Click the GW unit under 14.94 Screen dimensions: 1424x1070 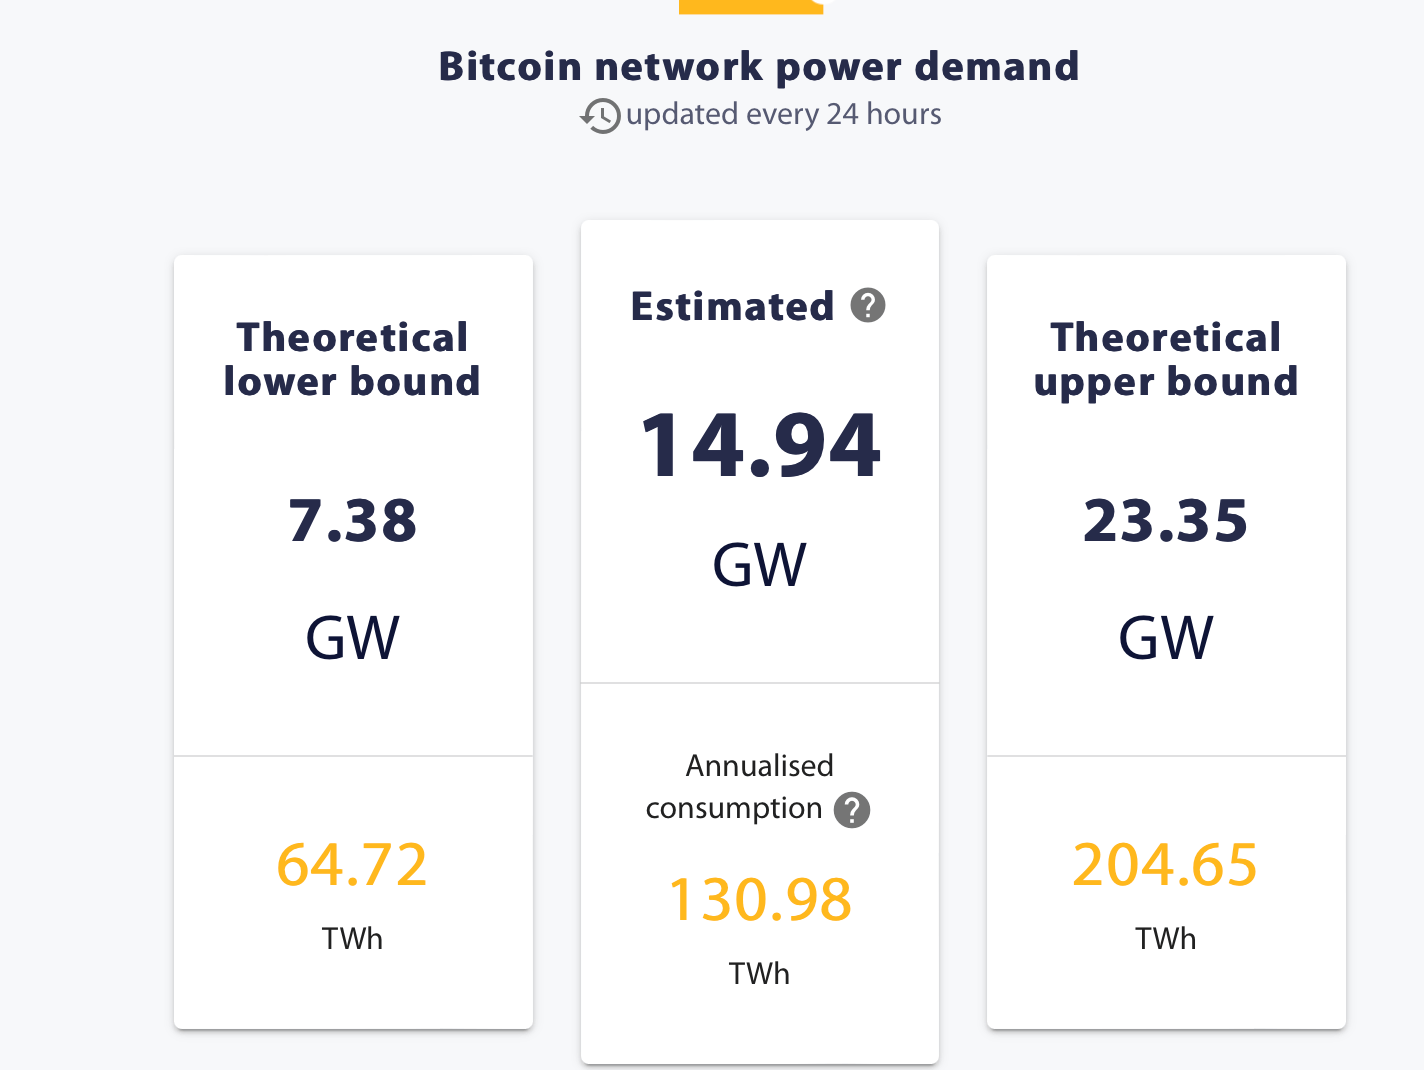759,565
